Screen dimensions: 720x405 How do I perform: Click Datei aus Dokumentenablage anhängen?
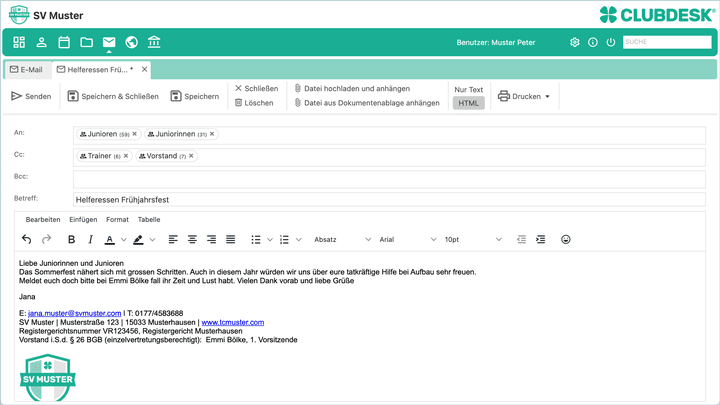(x=367, y=103)
